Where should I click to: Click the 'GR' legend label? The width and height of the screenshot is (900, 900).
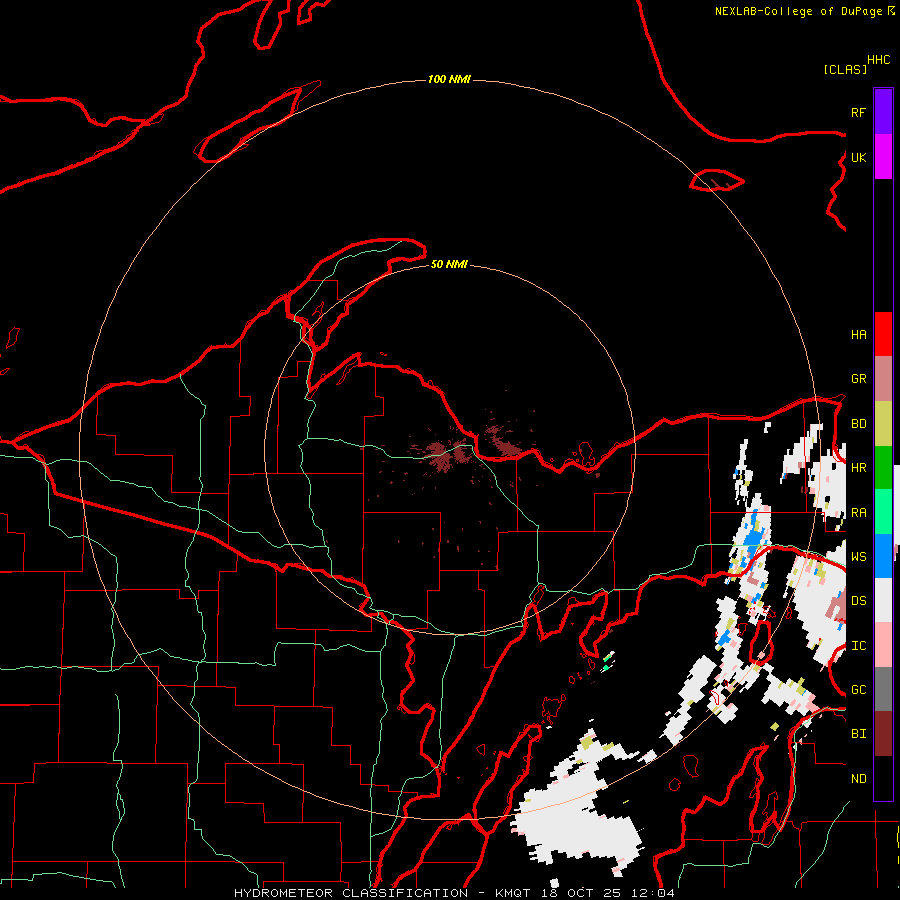coord(858,379)
